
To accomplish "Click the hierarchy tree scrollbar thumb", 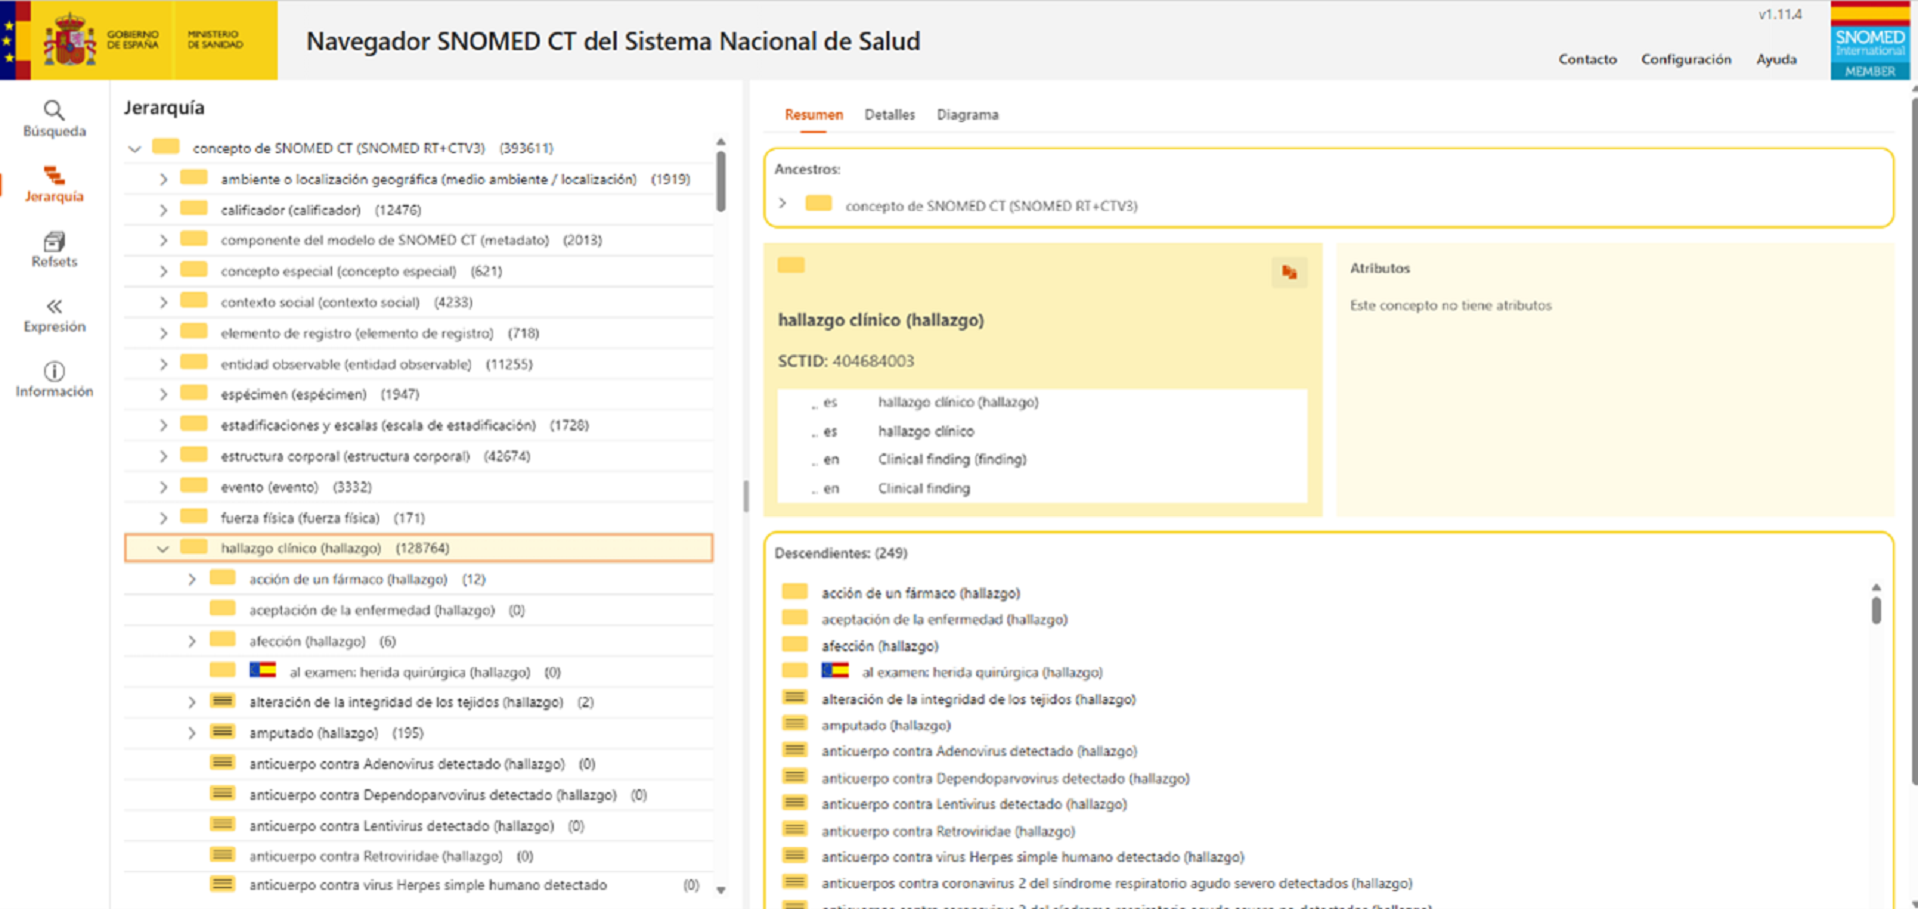I will [x=720, y=180].
